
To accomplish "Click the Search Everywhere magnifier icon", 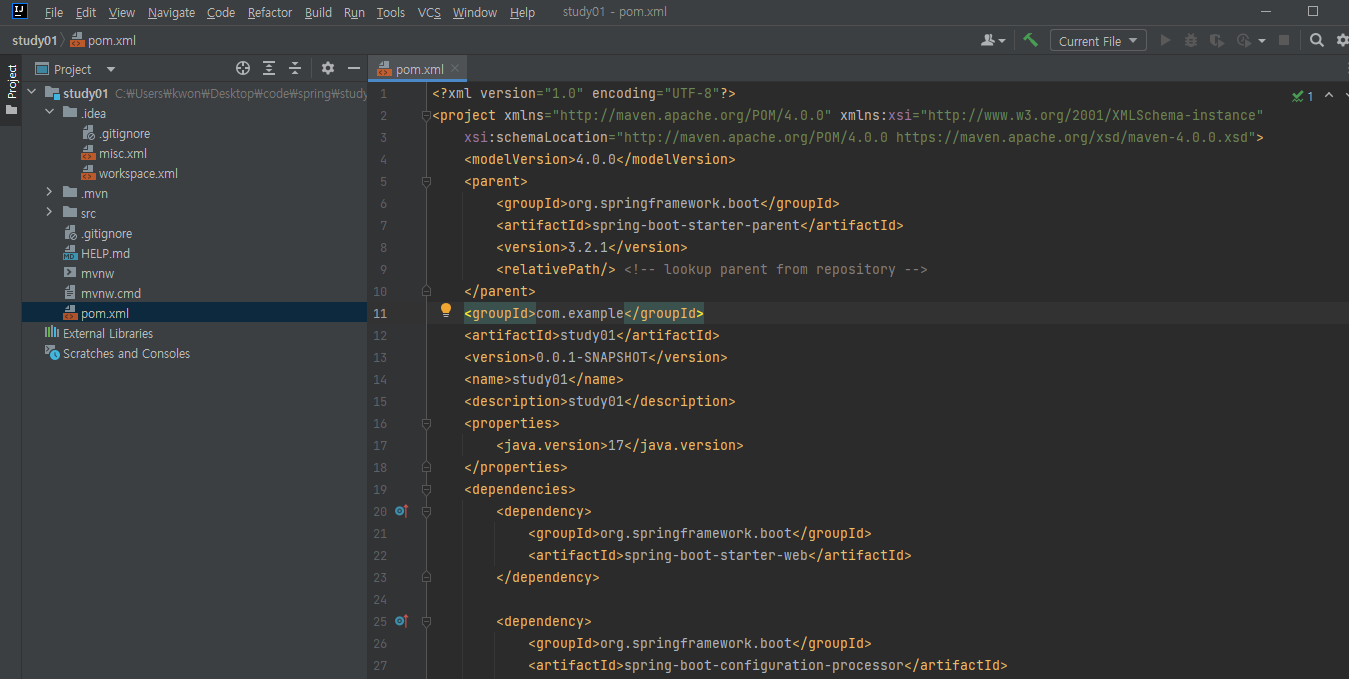I will (x=1317, y=40).
